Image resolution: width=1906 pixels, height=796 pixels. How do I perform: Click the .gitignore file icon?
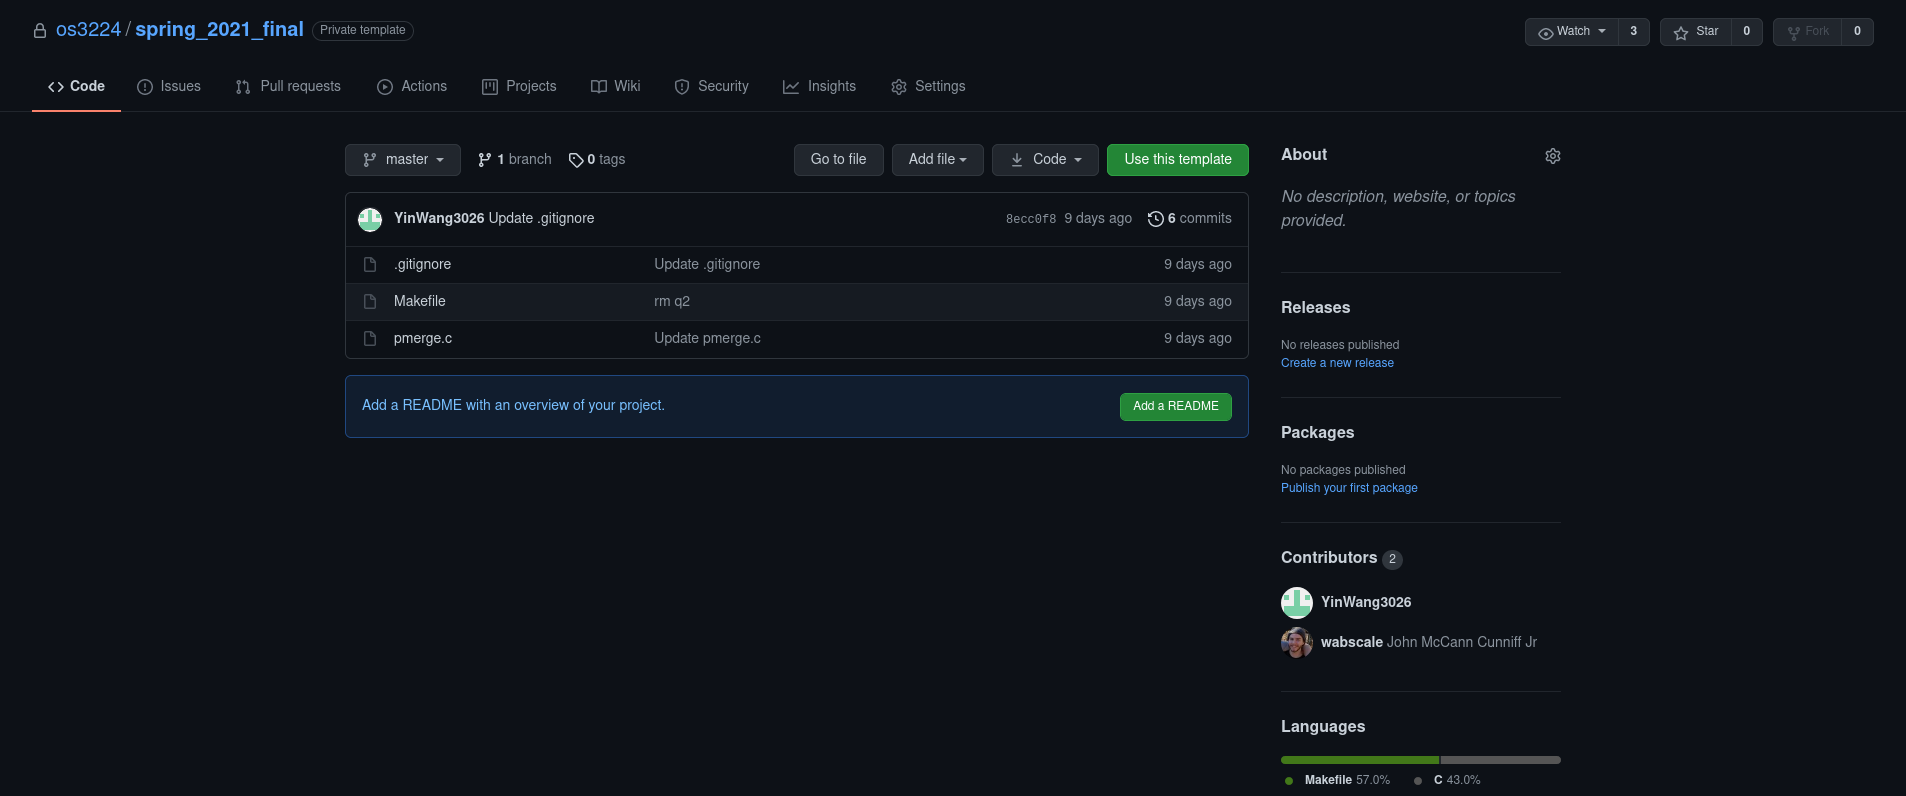(370, 265)
